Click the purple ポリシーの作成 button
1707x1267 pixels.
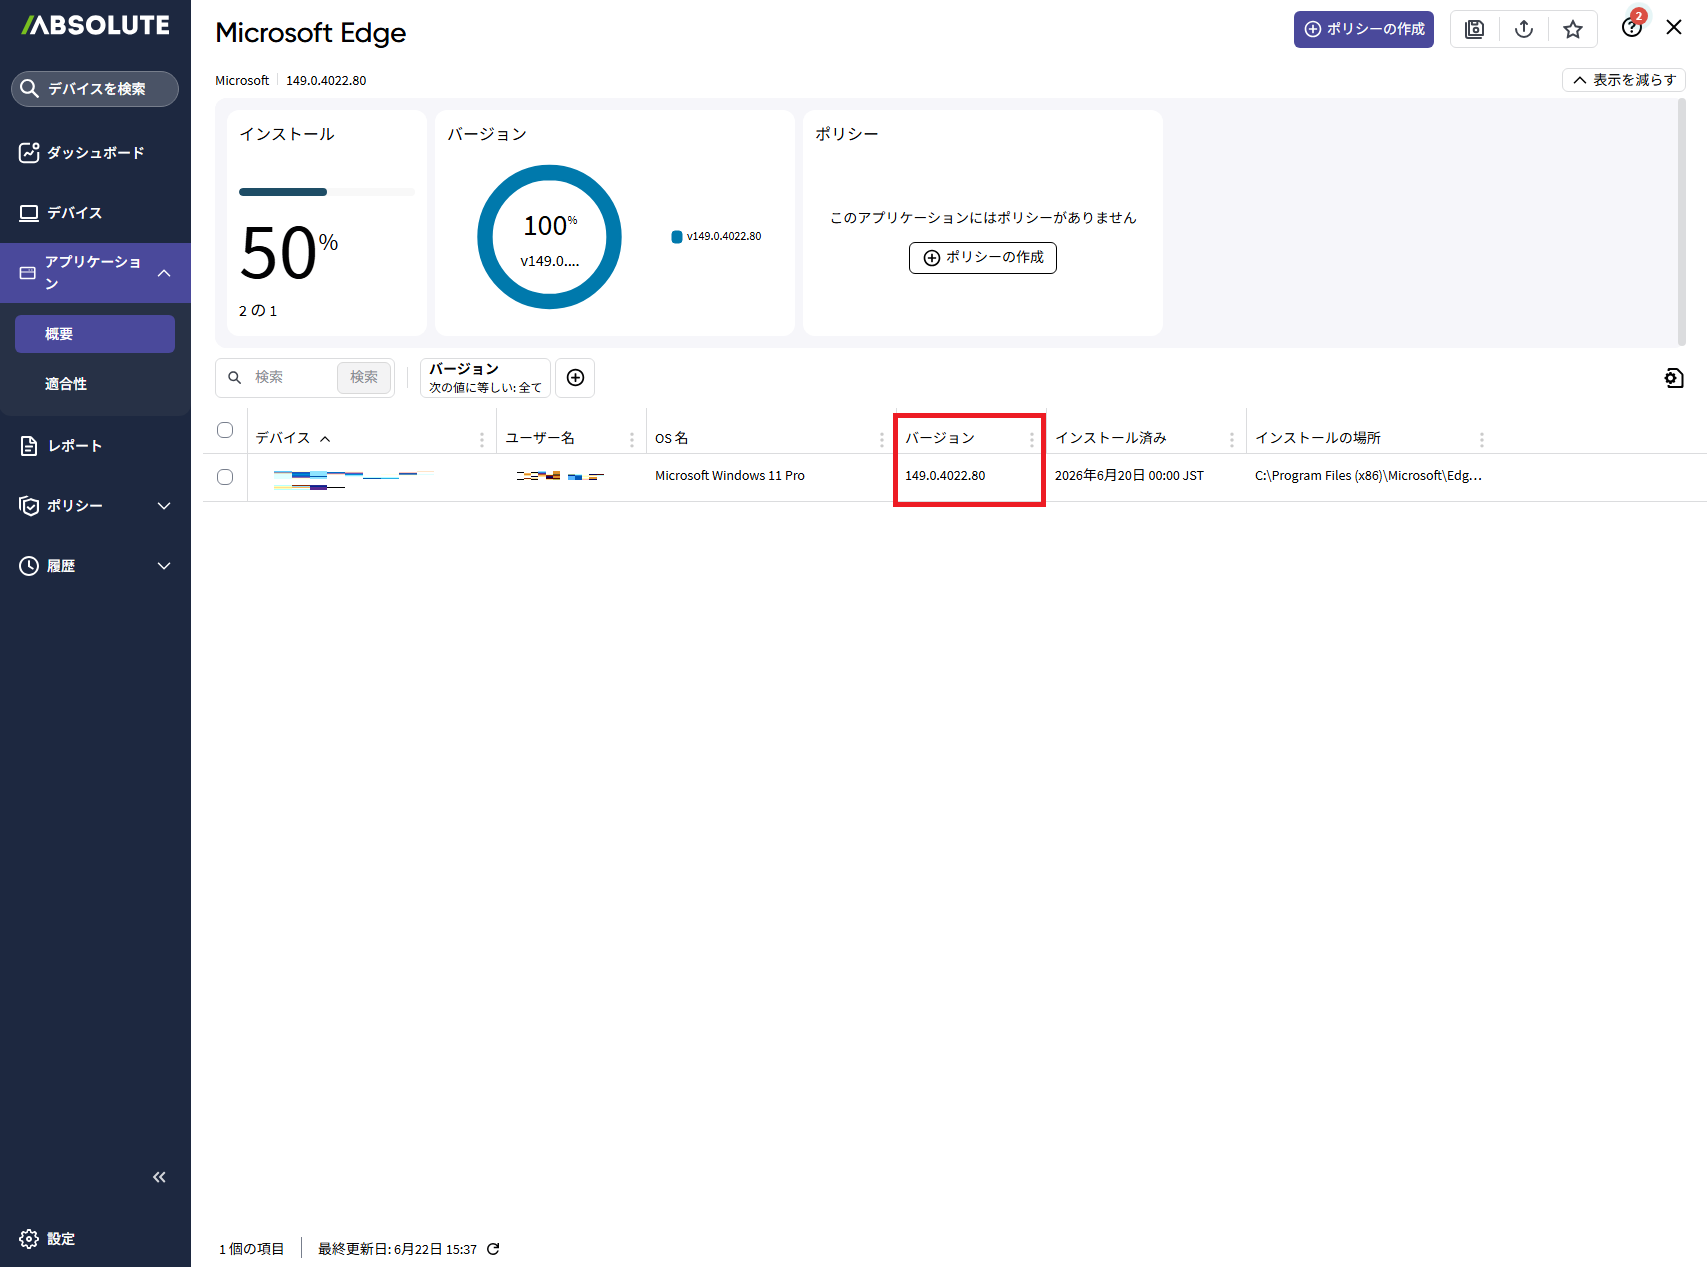1364,29
